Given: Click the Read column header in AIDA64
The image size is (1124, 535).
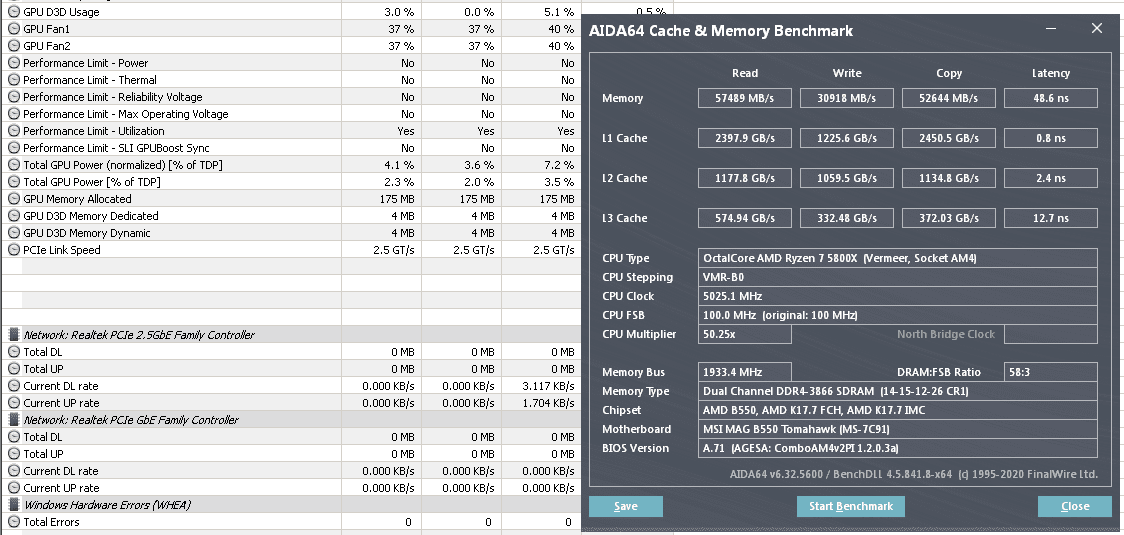Looking at the screenshot, I should click(x=745, y=73).
